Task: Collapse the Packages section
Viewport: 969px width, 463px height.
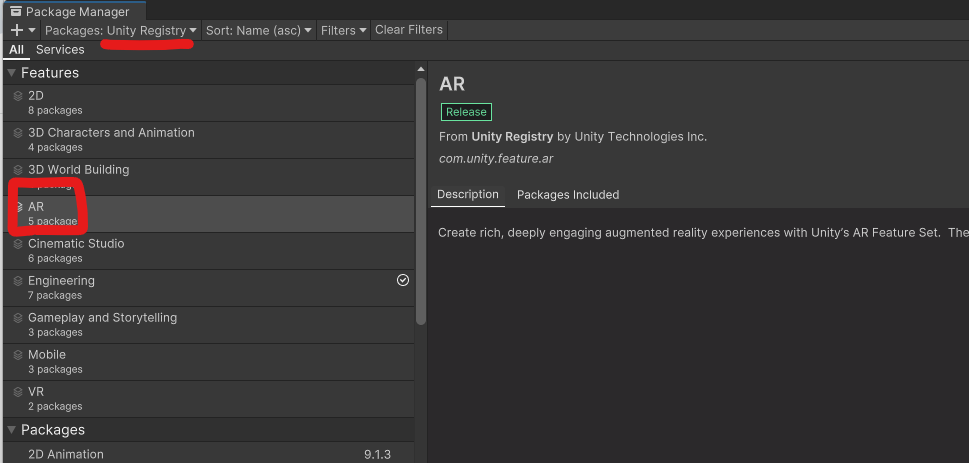Action: point(11,430)
